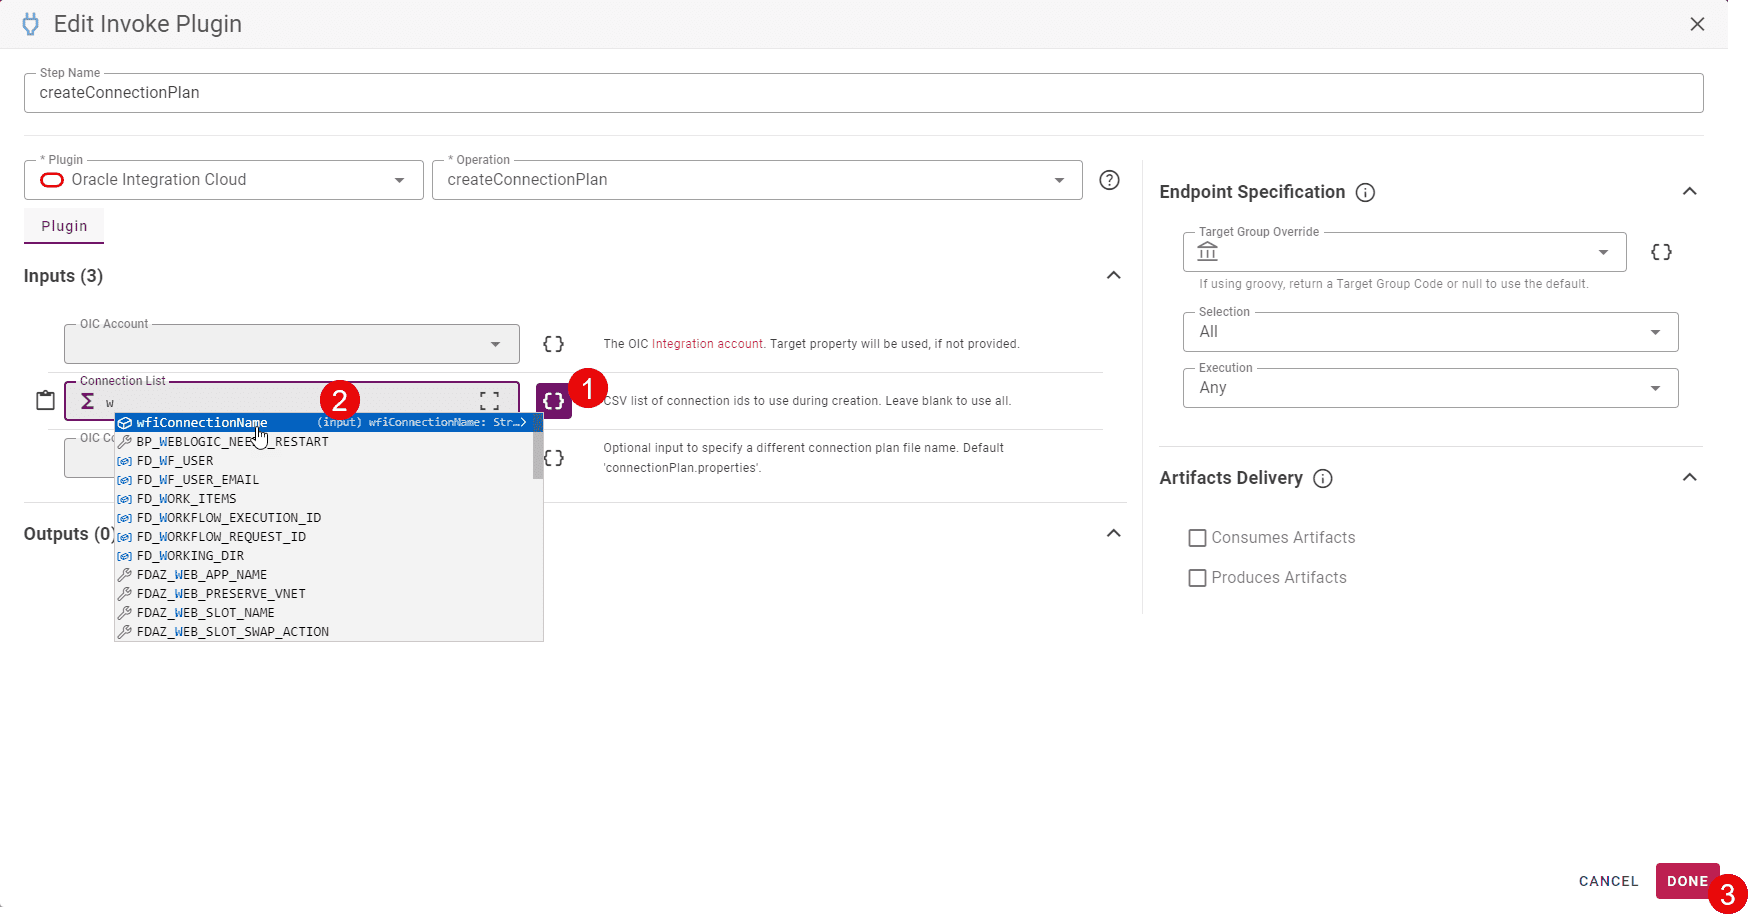Image resolution: width=1749 pixels, height=915 pixels.
Task: Click the sigma expression icon in Connection List
Action: click(x=87, y=402)
